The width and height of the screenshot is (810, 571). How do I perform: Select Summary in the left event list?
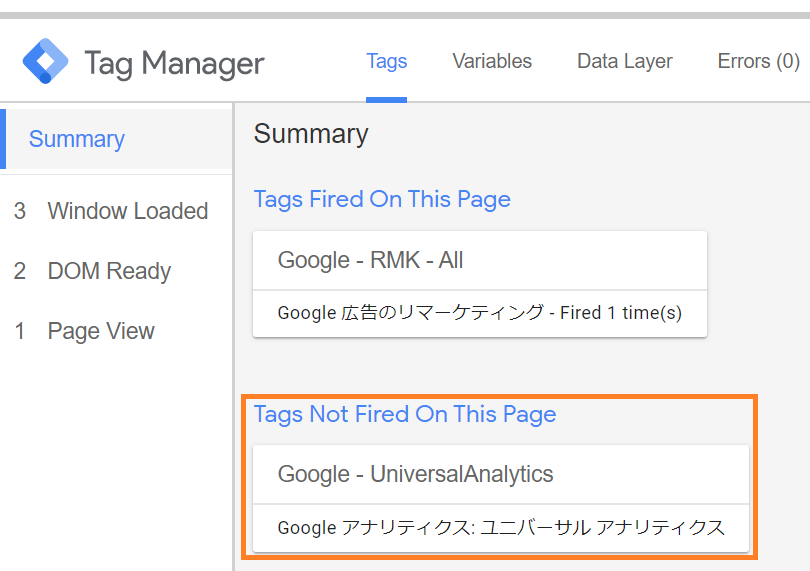[77, 139]
